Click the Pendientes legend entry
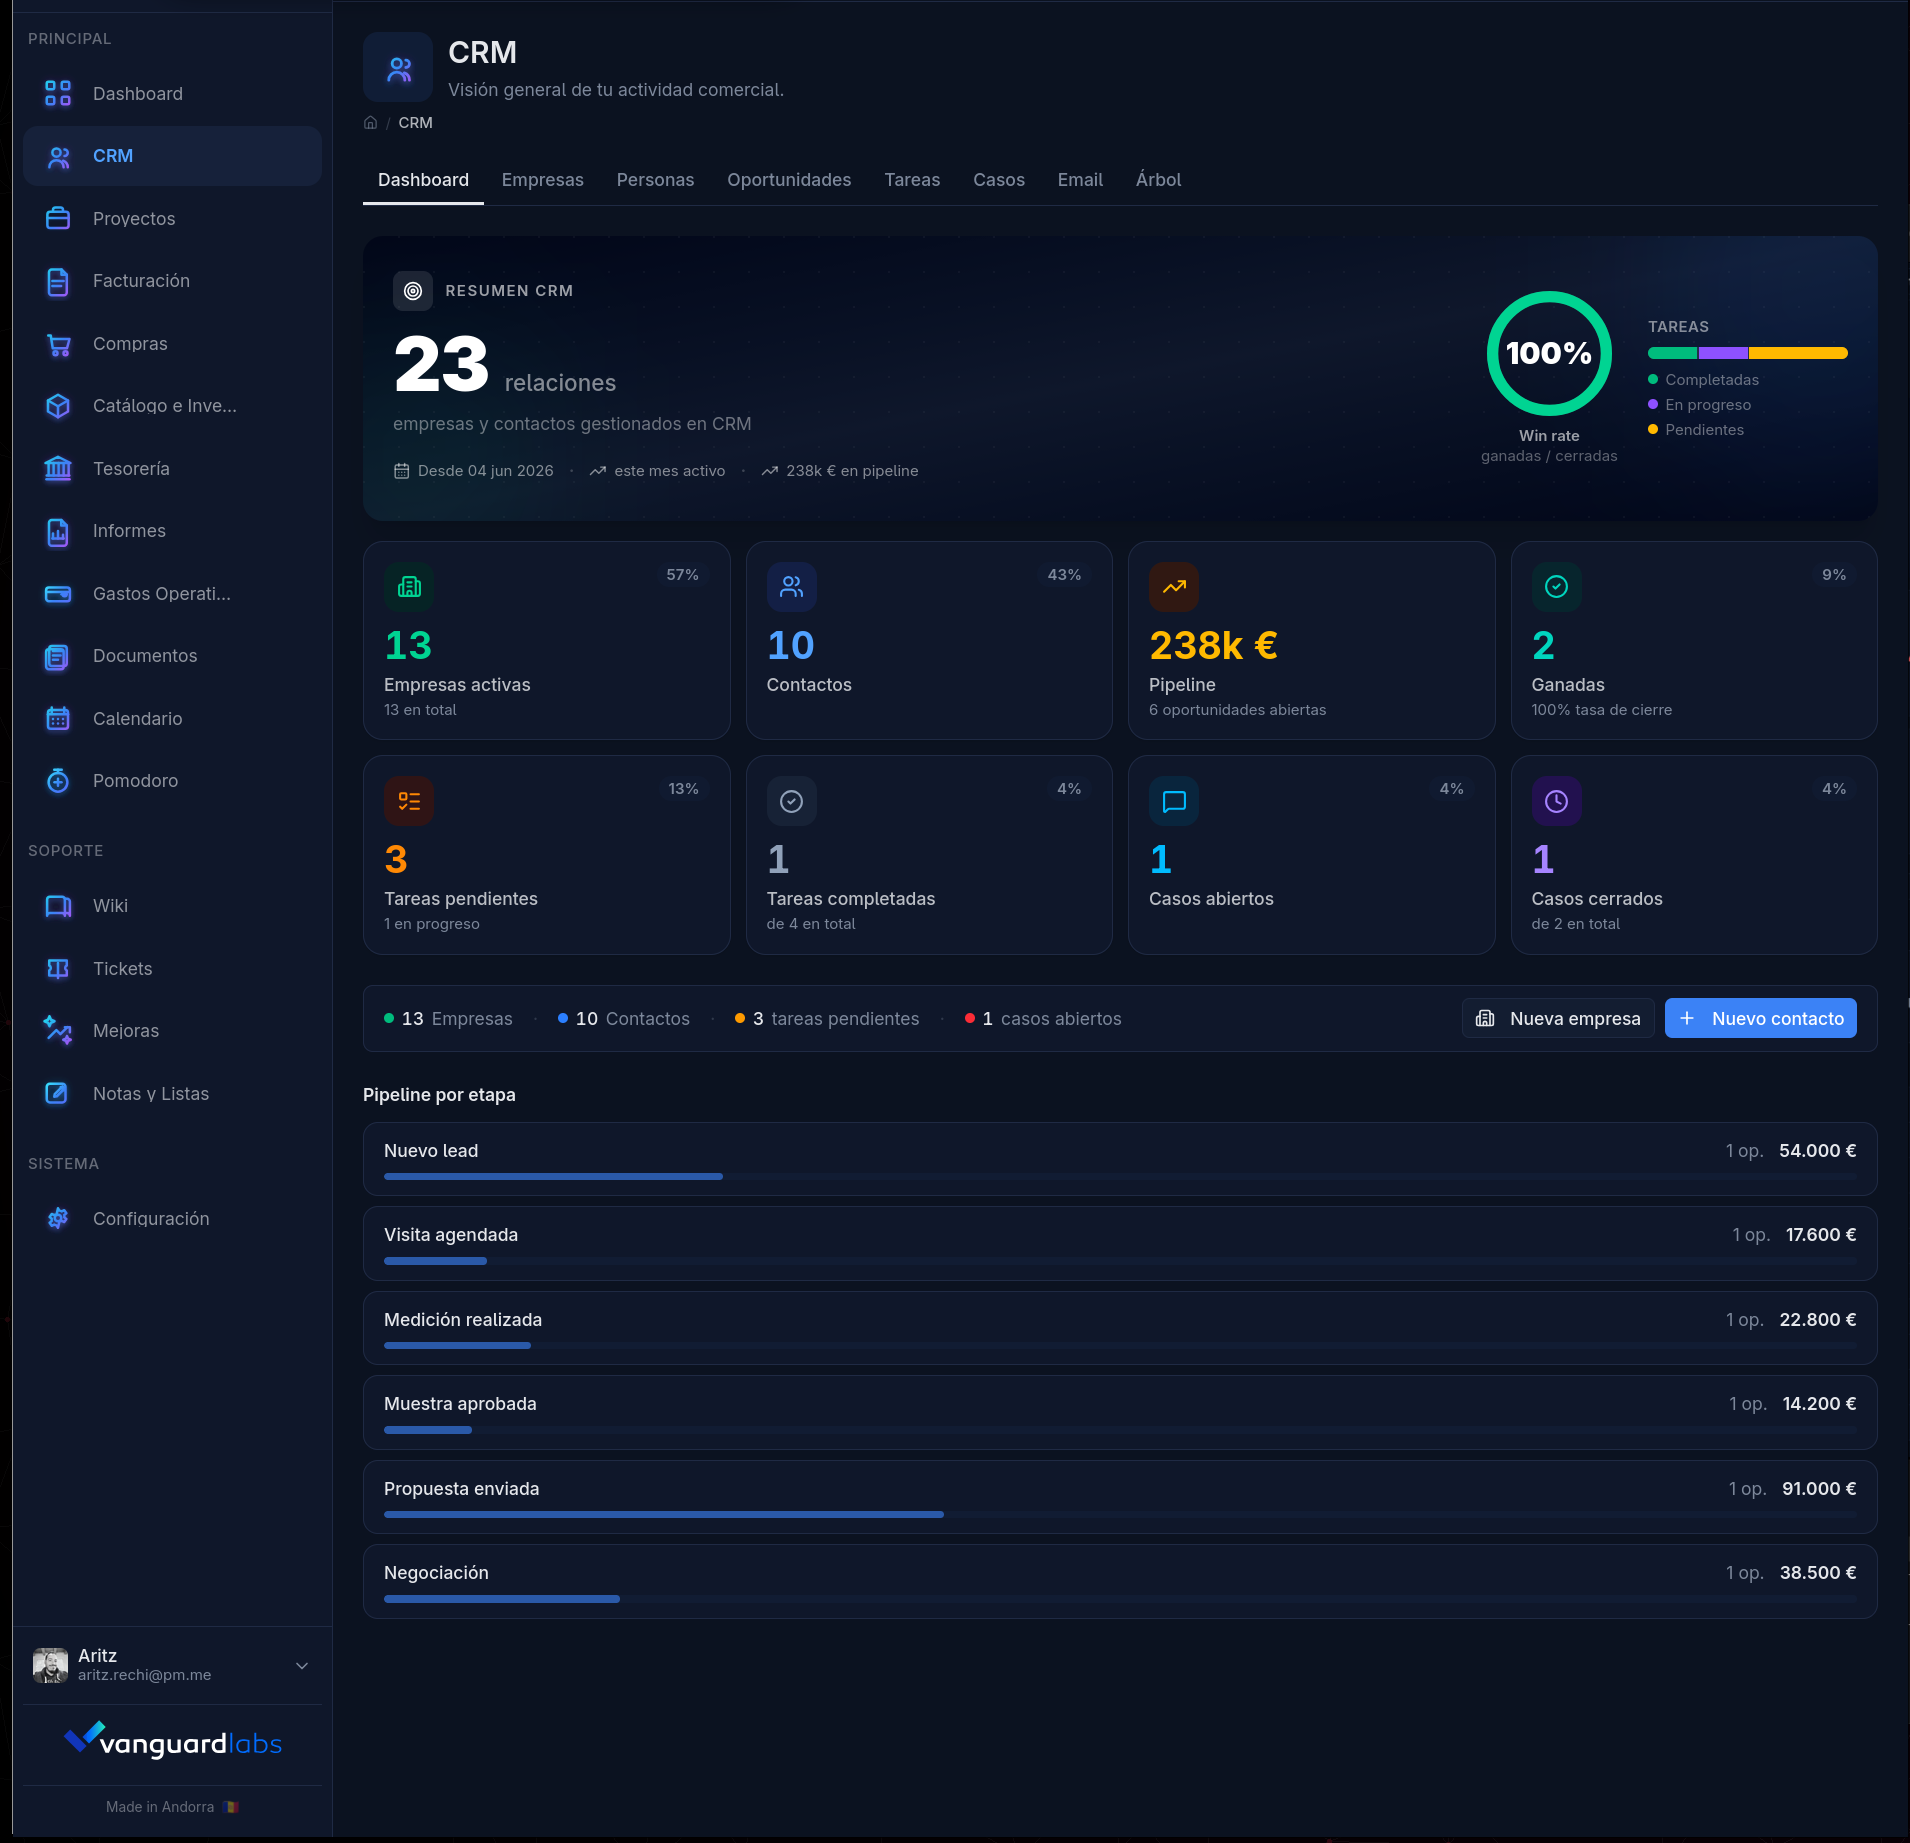The width and height of the screenshot is (1910, 1843). 1696,430
